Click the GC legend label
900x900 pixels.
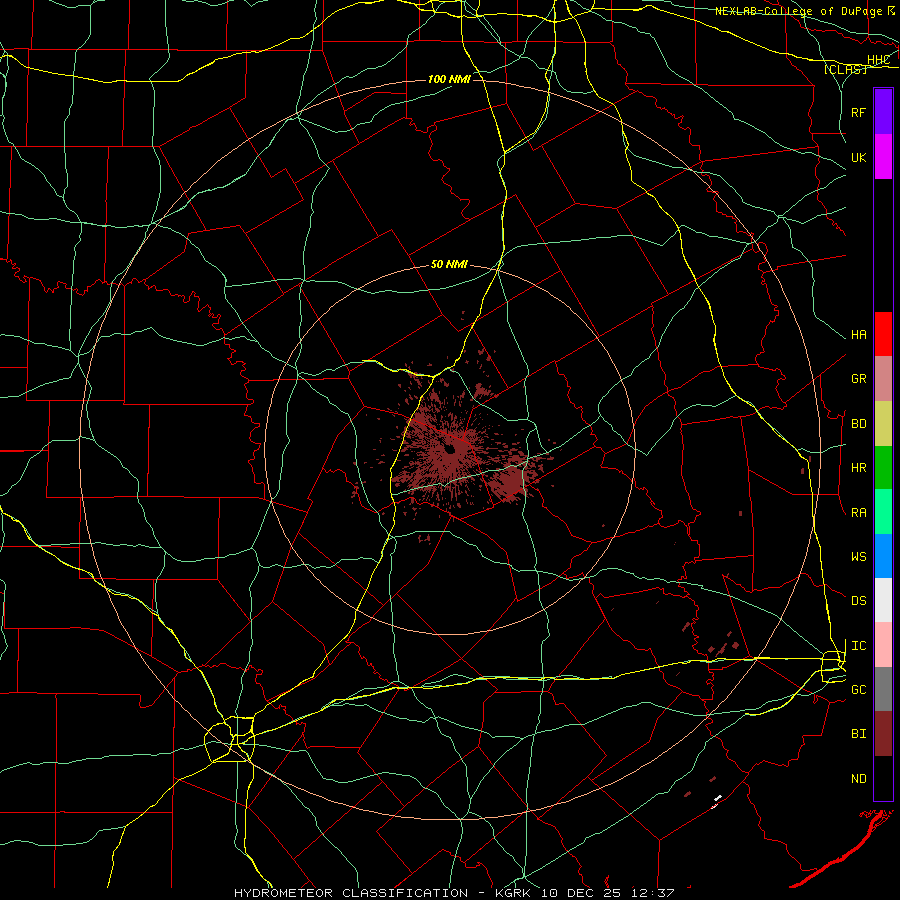coord(859,690)
